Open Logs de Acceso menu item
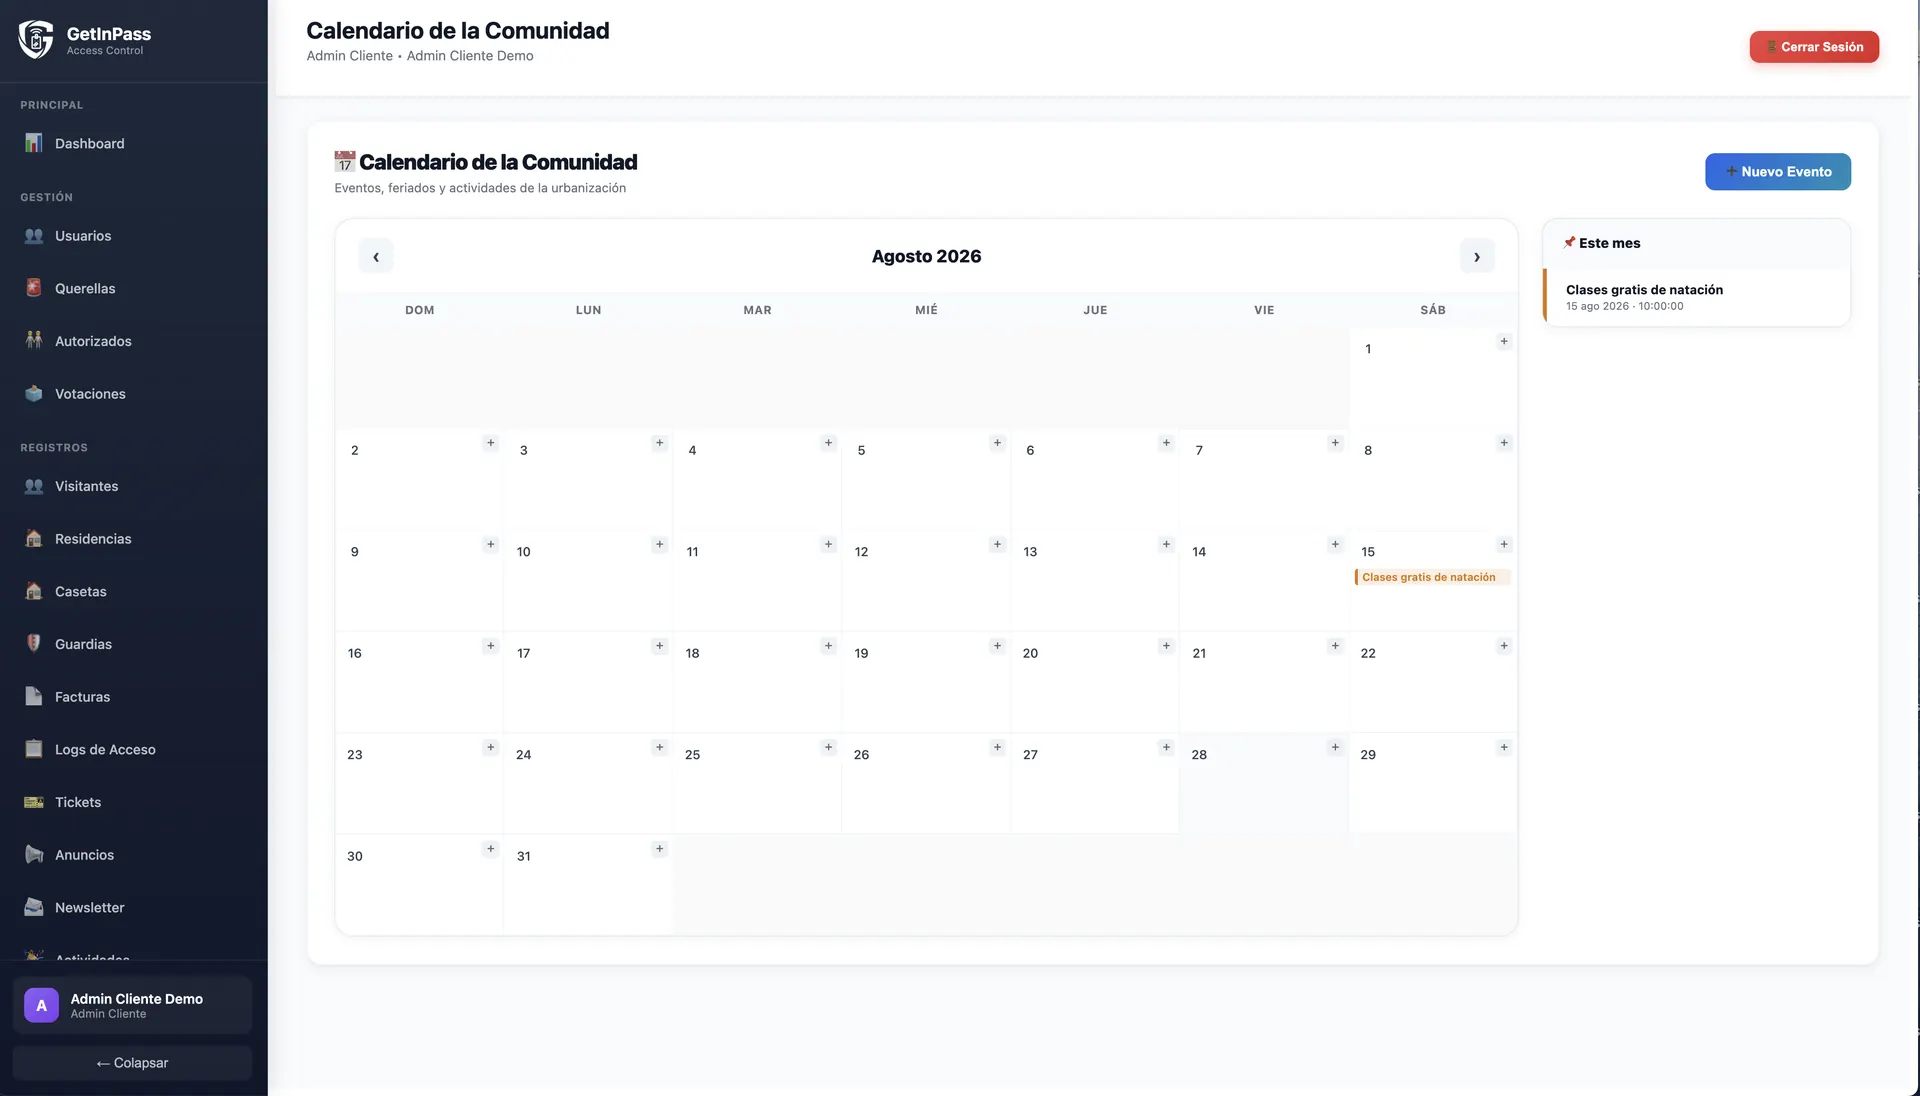 pyautogui.click(x=133, y=749)
